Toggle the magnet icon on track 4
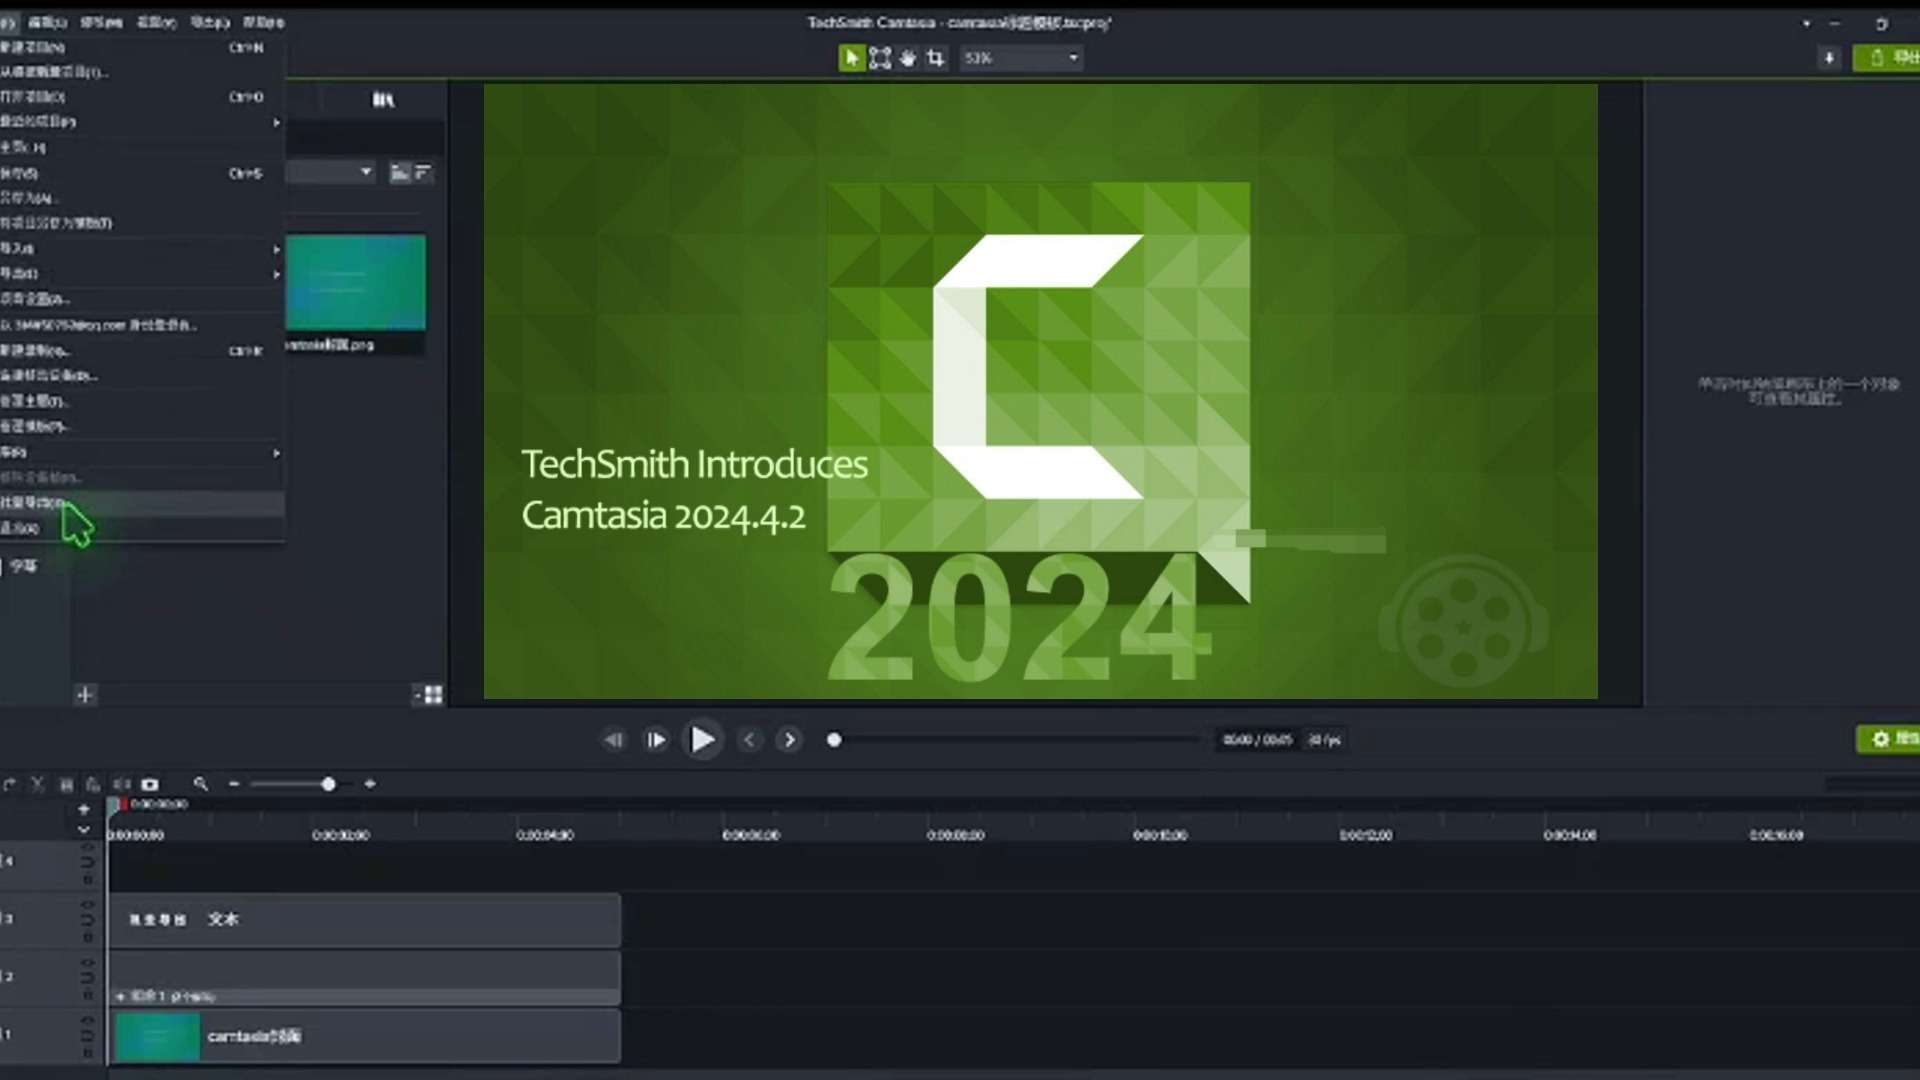Image resolution: width=1920 pixels, height=1080 pixels. click(87, 862)
